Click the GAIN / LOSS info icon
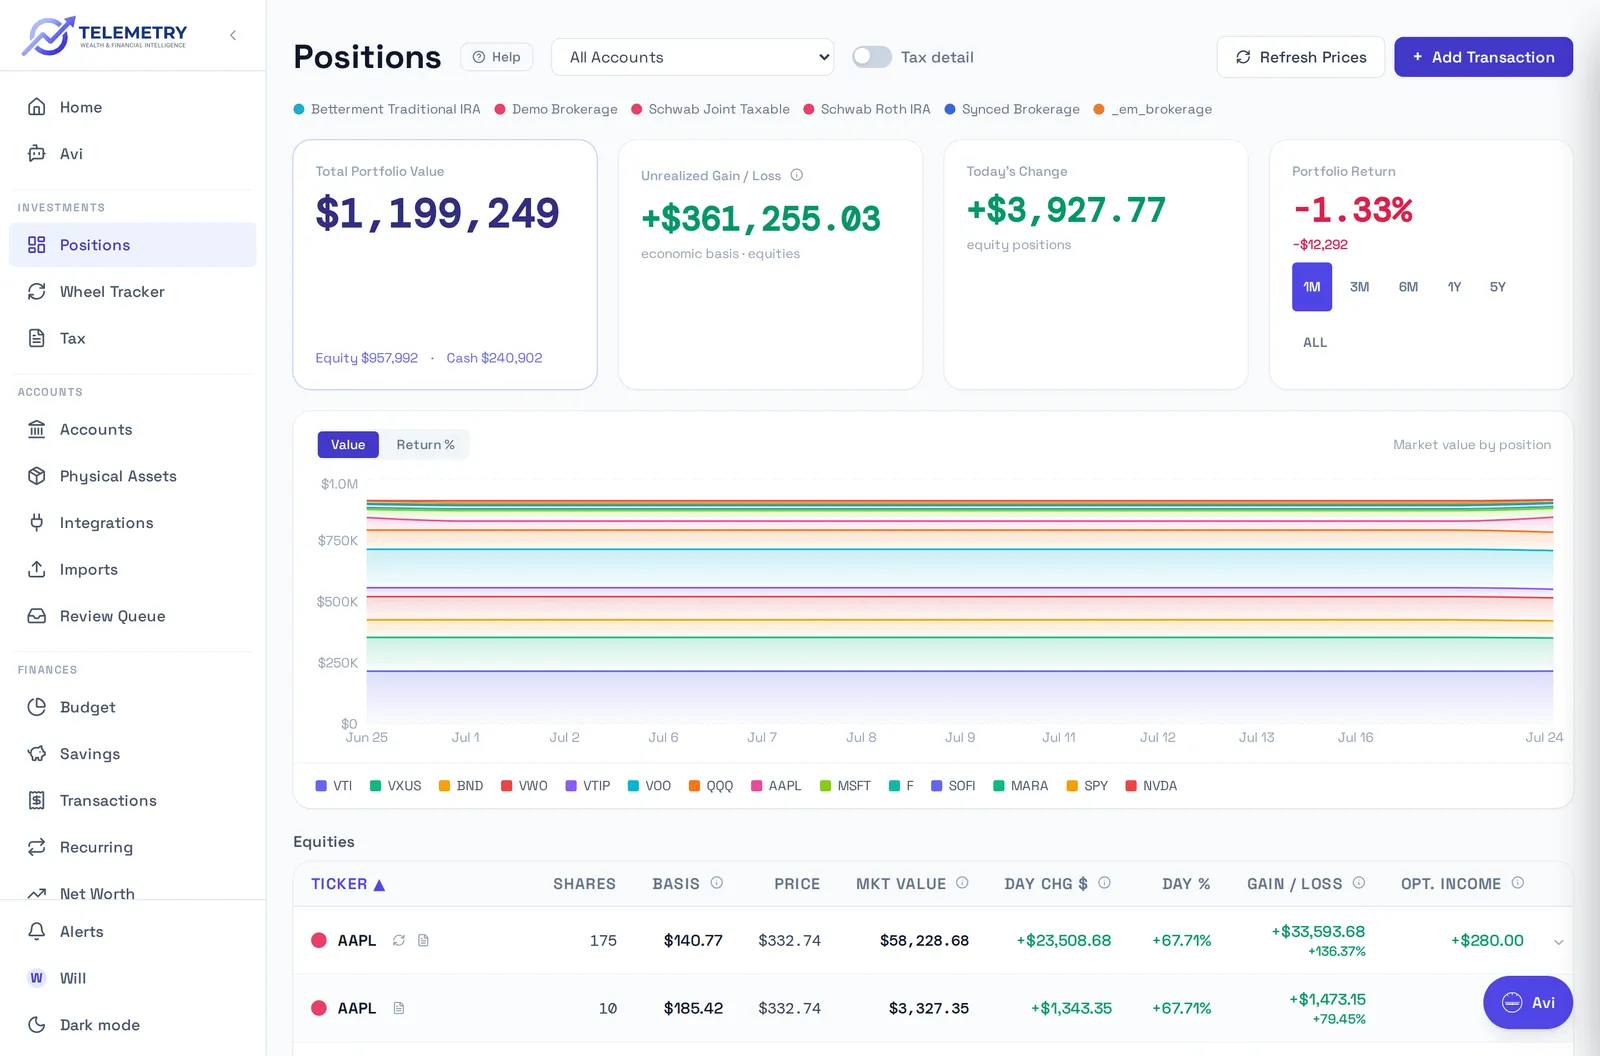 point(1359,883)
